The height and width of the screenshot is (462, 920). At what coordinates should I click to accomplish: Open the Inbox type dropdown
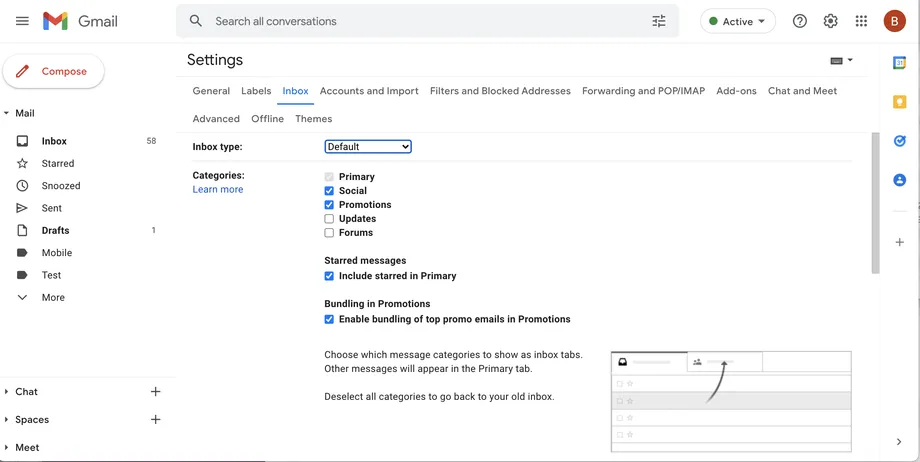368,147
